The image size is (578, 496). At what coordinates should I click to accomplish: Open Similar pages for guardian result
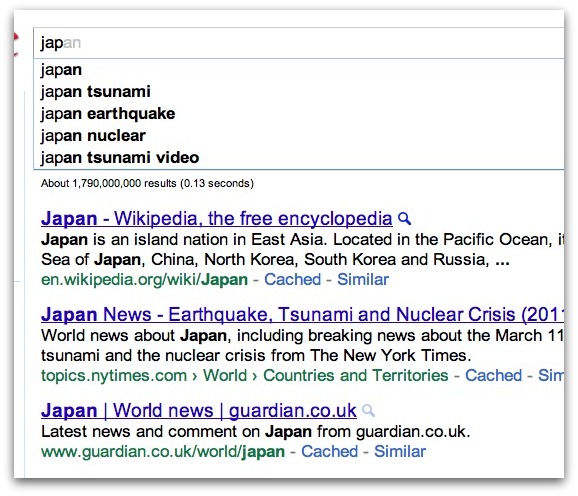pyautogui.click(x=400, y=451)
